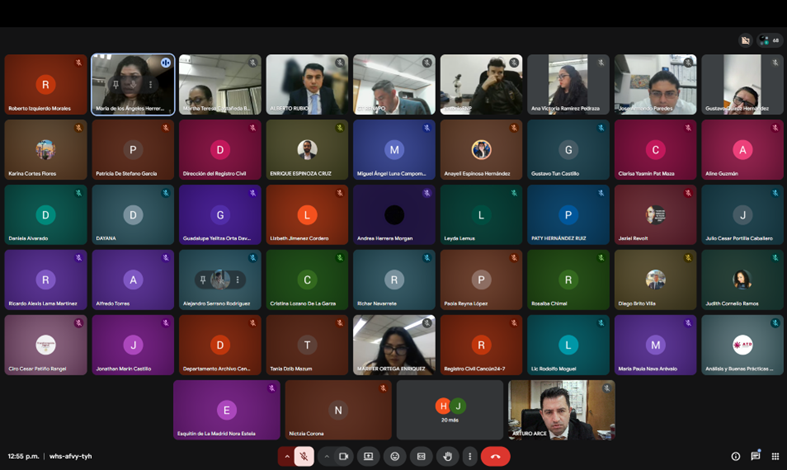Select Análisis y Buenas Prácticas tile
Screen dimensions: 787x470
click(743, 345)
